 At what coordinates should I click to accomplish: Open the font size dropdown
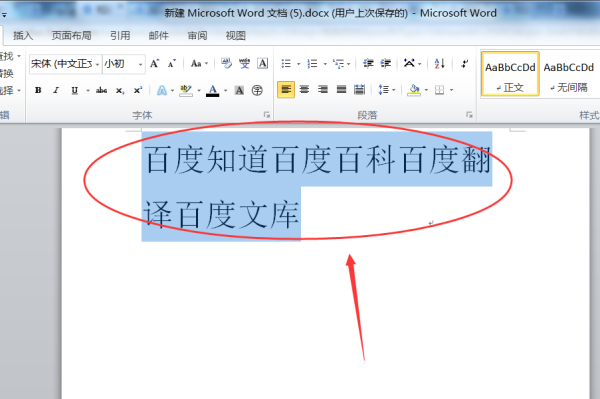pyautogui.click(x=140, y=64)
